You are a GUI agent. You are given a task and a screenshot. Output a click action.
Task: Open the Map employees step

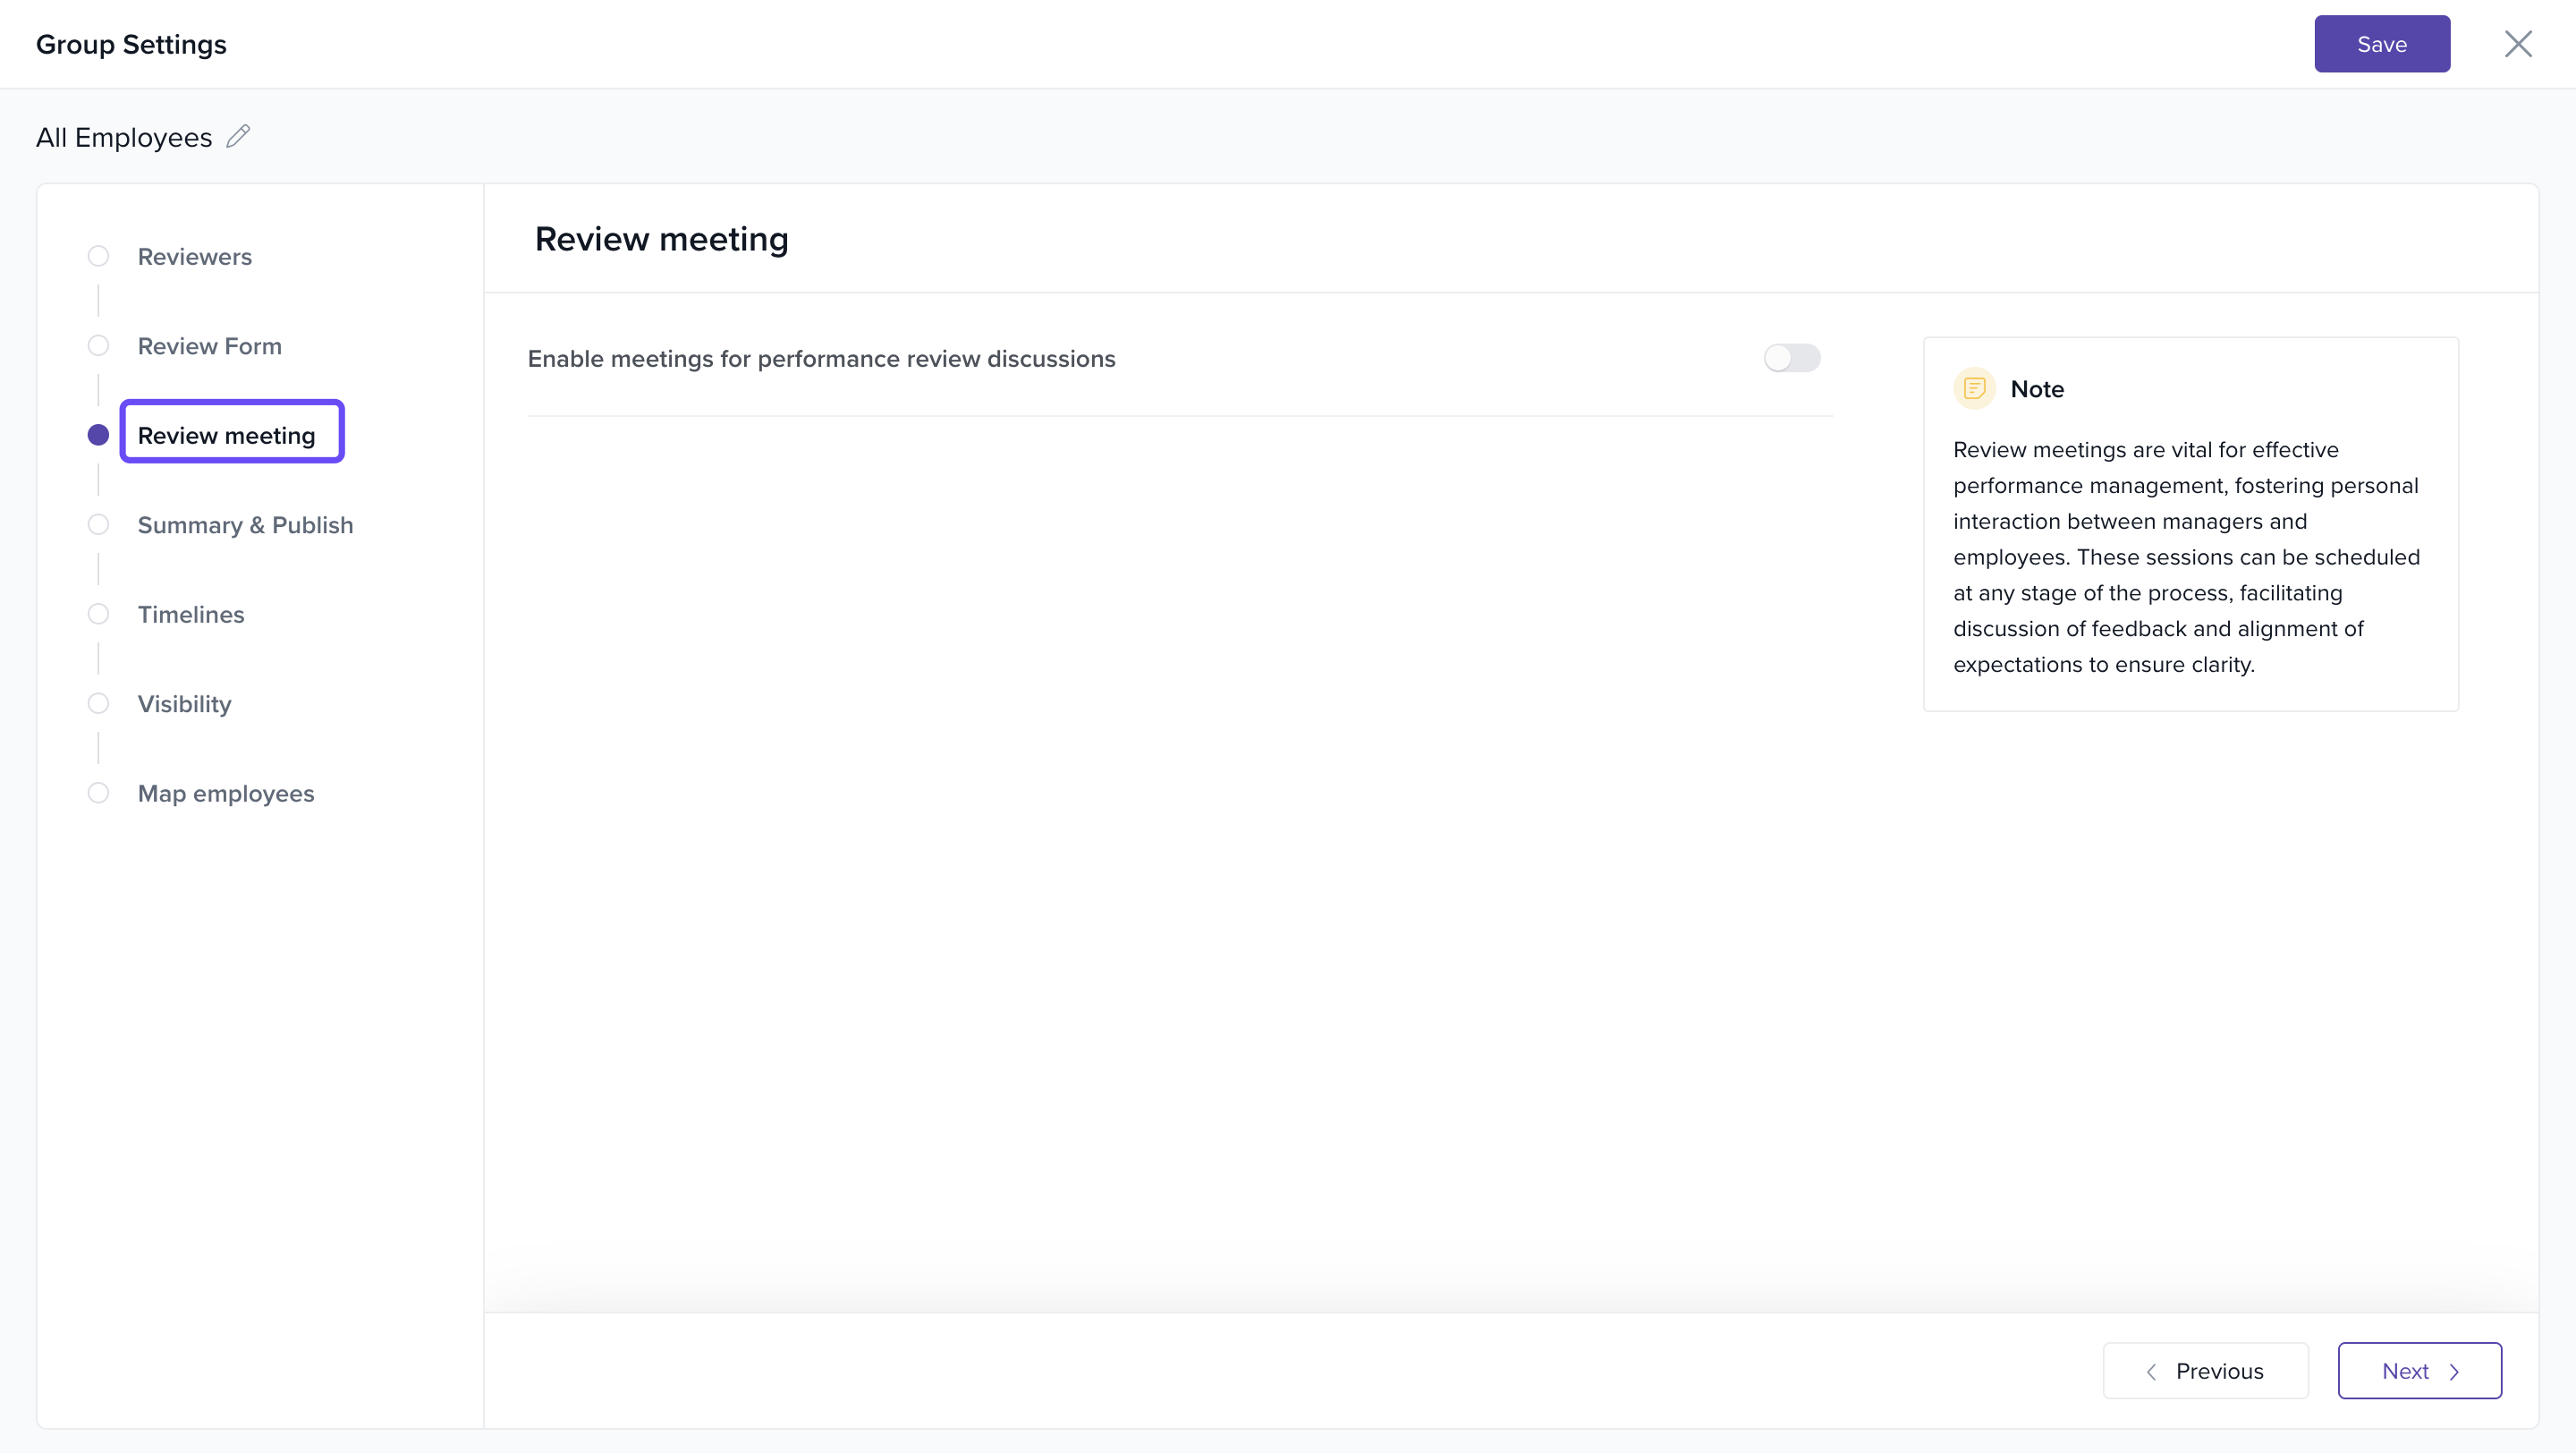(226, 794)
